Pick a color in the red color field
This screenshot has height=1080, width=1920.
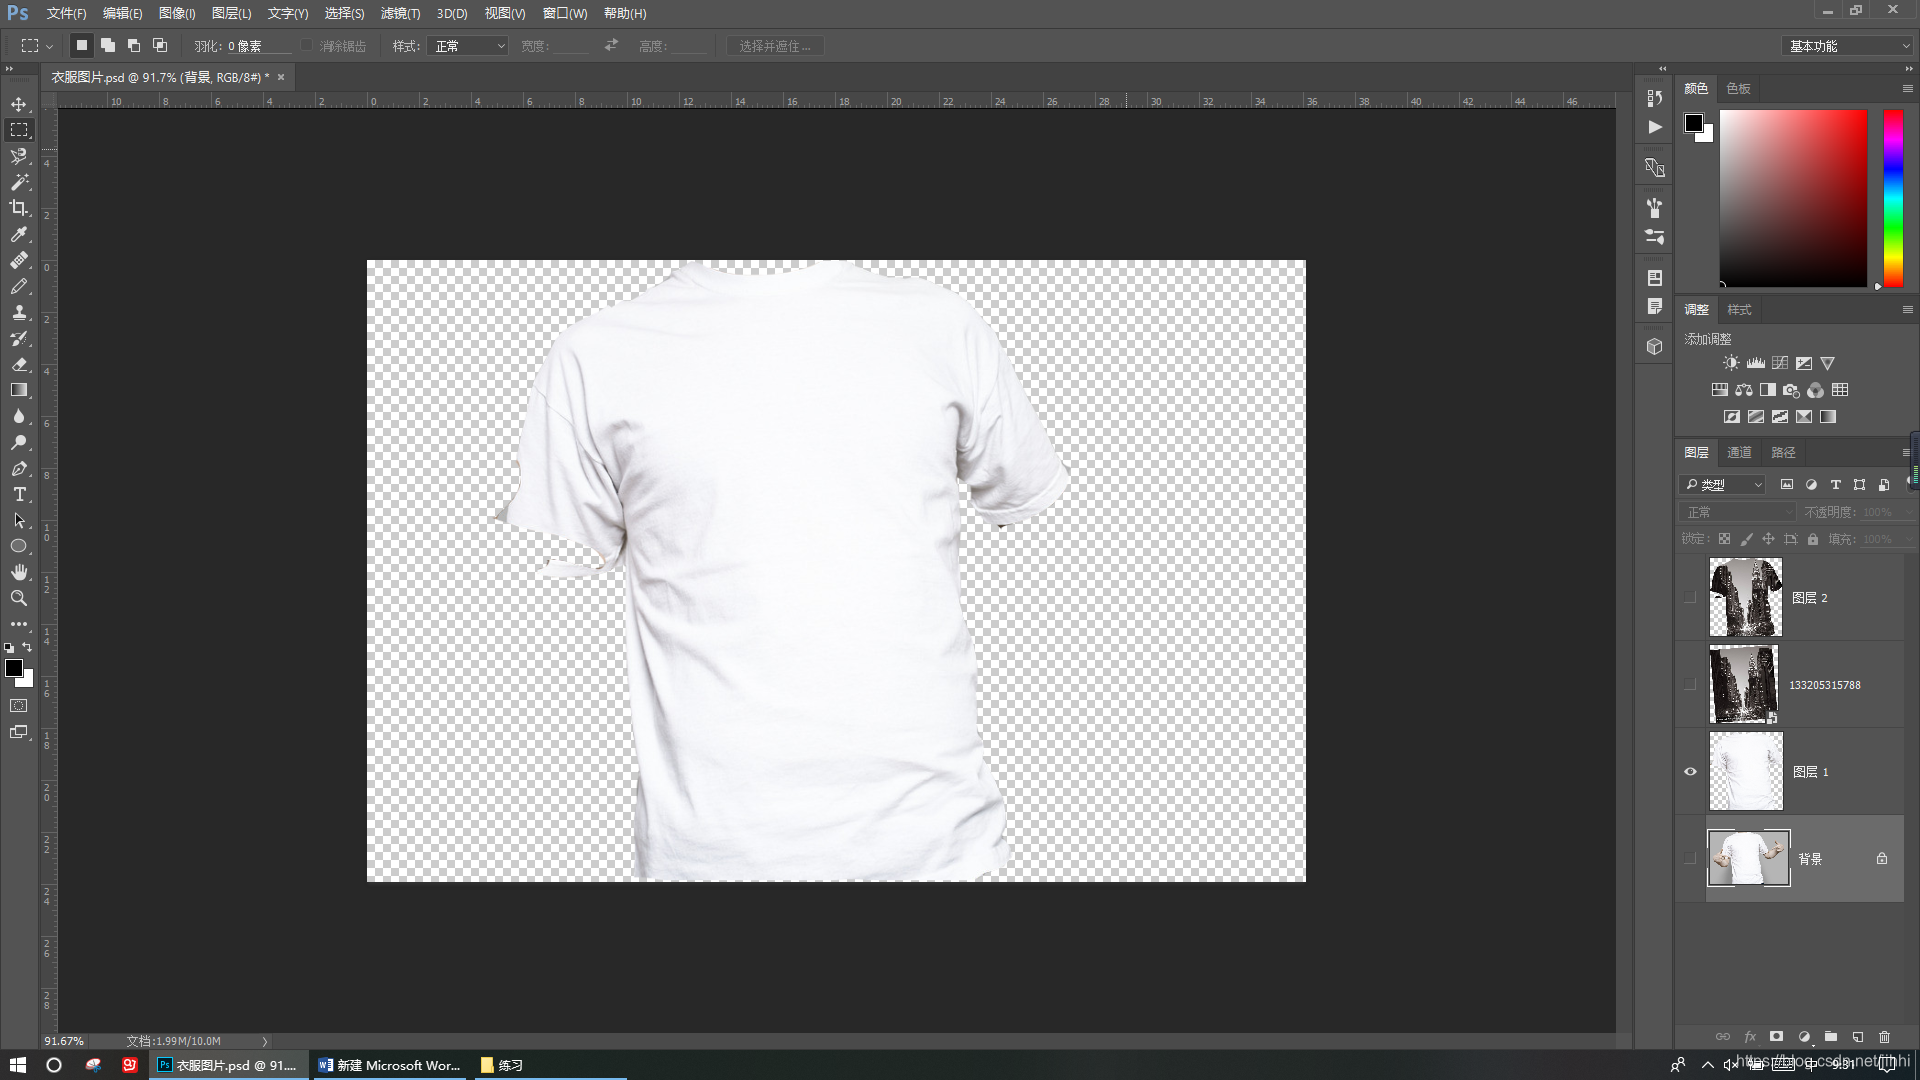click(1793, 198)
